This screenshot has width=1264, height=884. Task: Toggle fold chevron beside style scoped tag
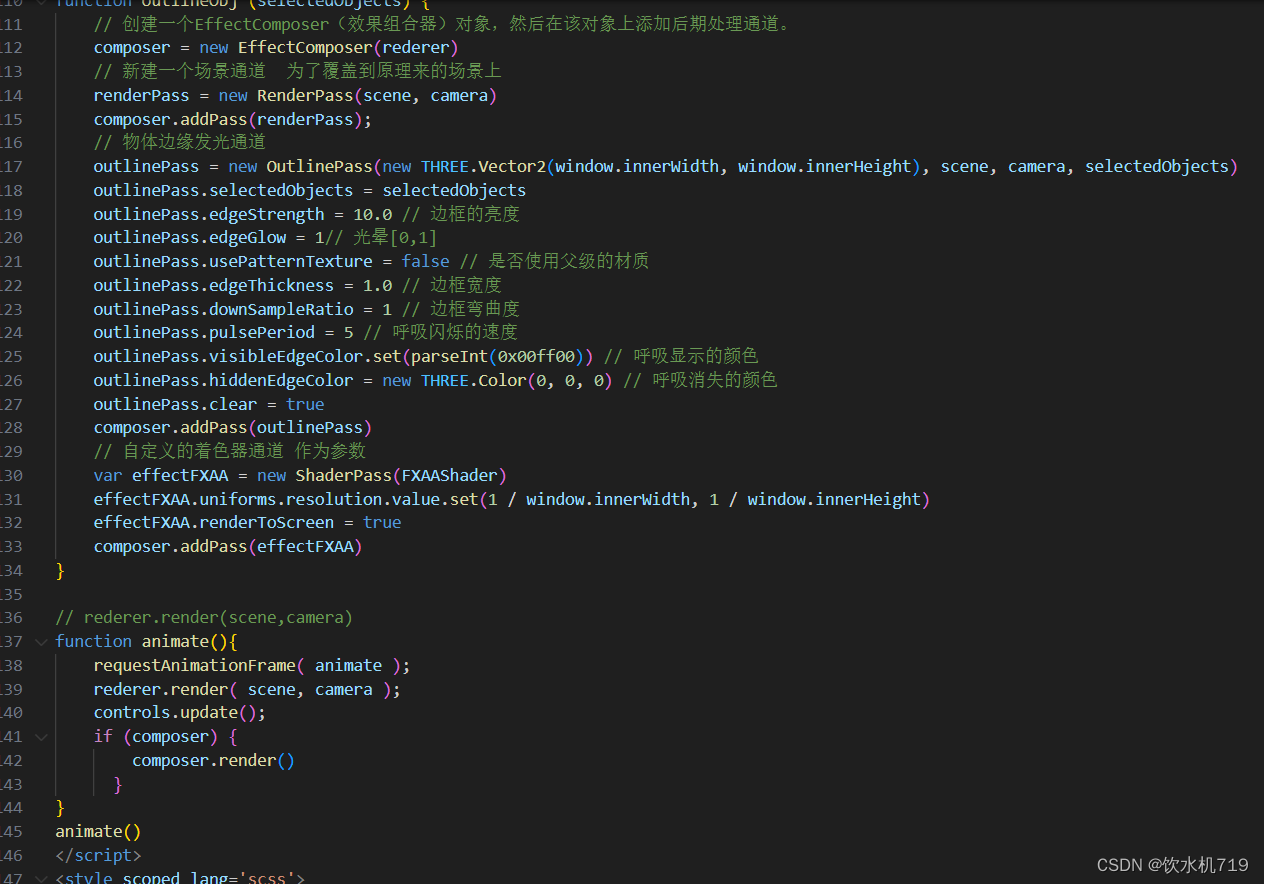tap(40, 878)
